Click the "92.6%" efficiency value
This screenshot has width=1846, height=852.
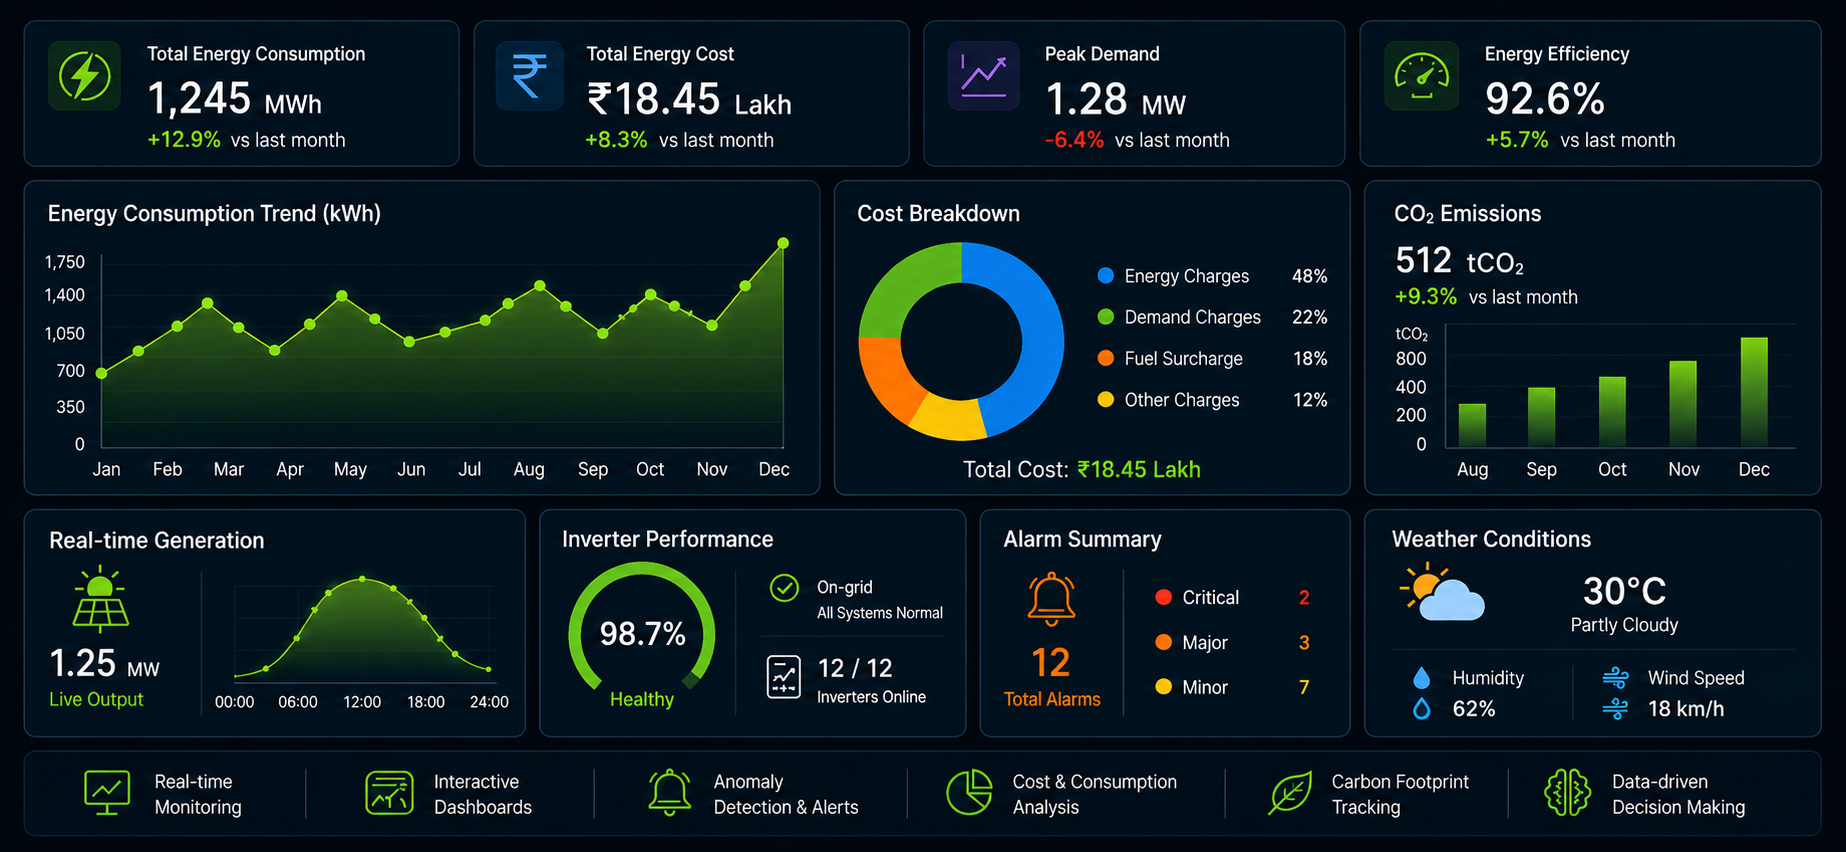1545,99
